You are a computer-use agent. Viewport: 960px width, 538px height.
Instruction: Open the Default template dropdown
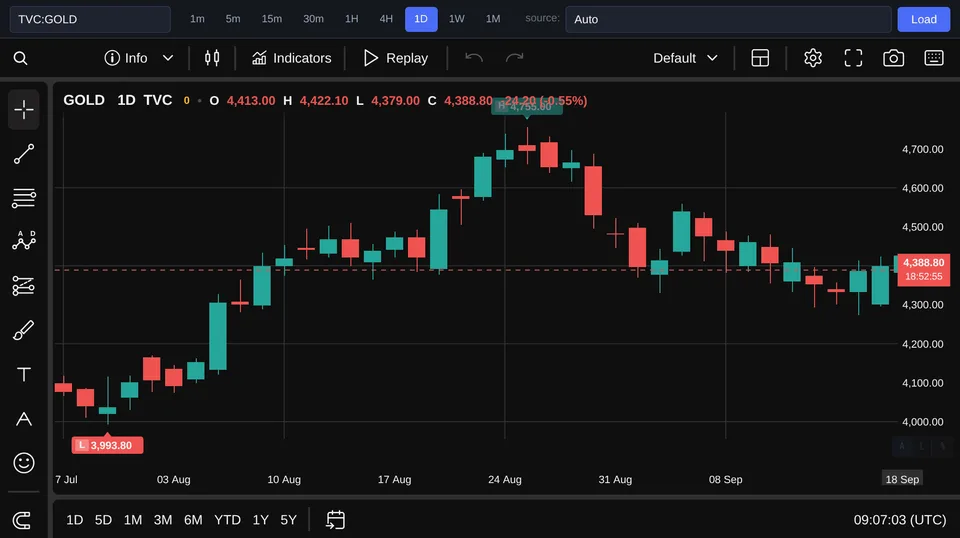[685, 58]
